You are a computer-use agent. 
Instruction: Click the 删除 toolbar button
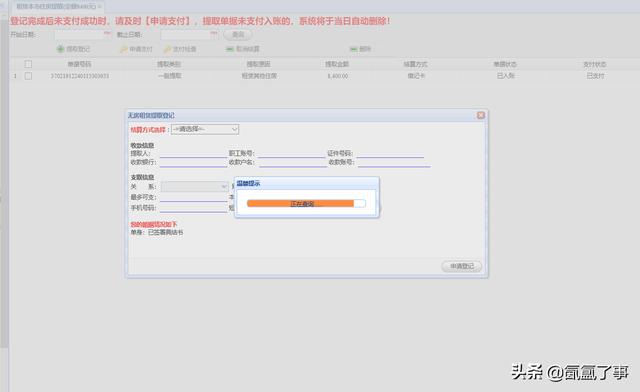tap(360, 49)
